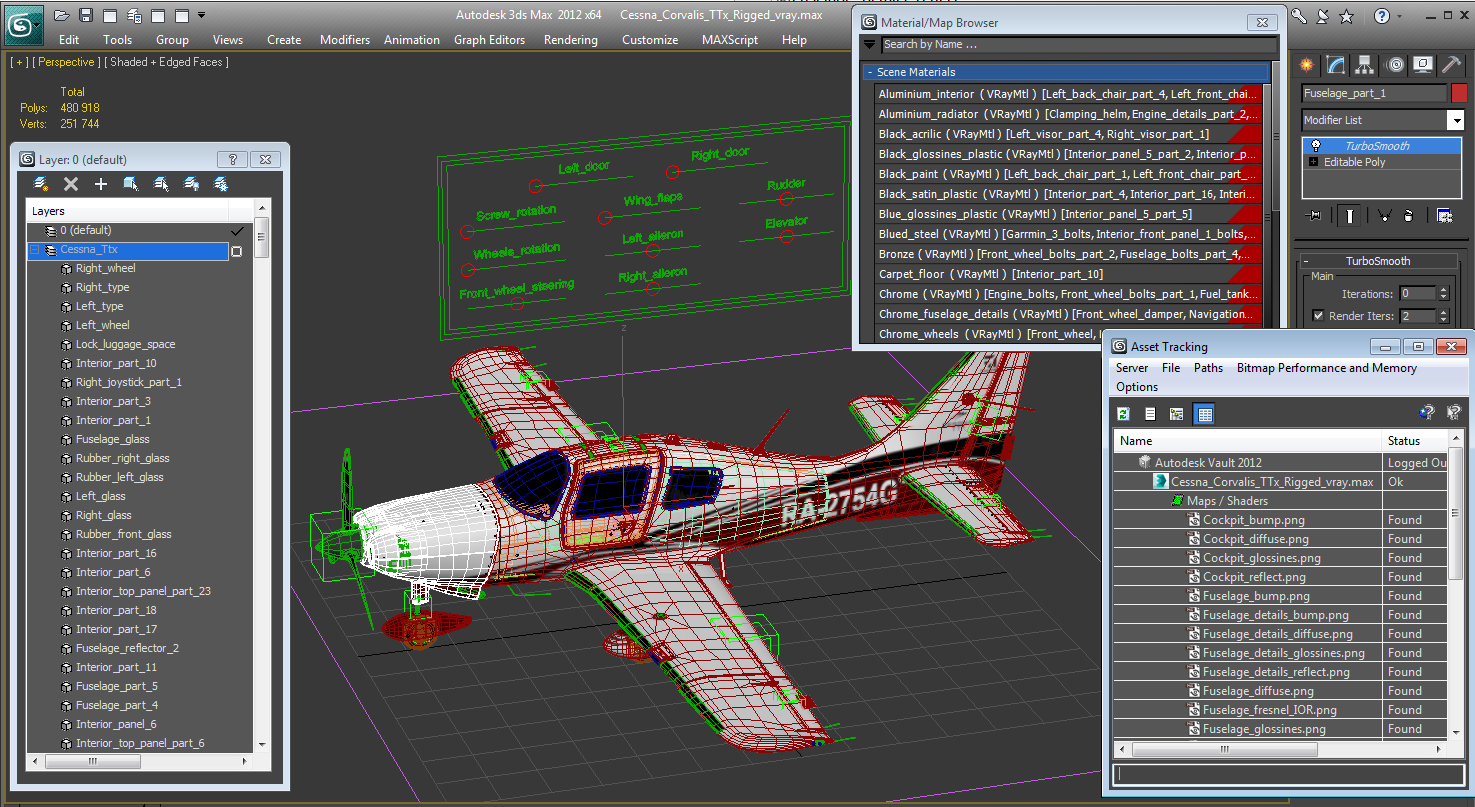
Task: Toggle the Cessna_TTx layer selection box
Action: coord(236,251)
